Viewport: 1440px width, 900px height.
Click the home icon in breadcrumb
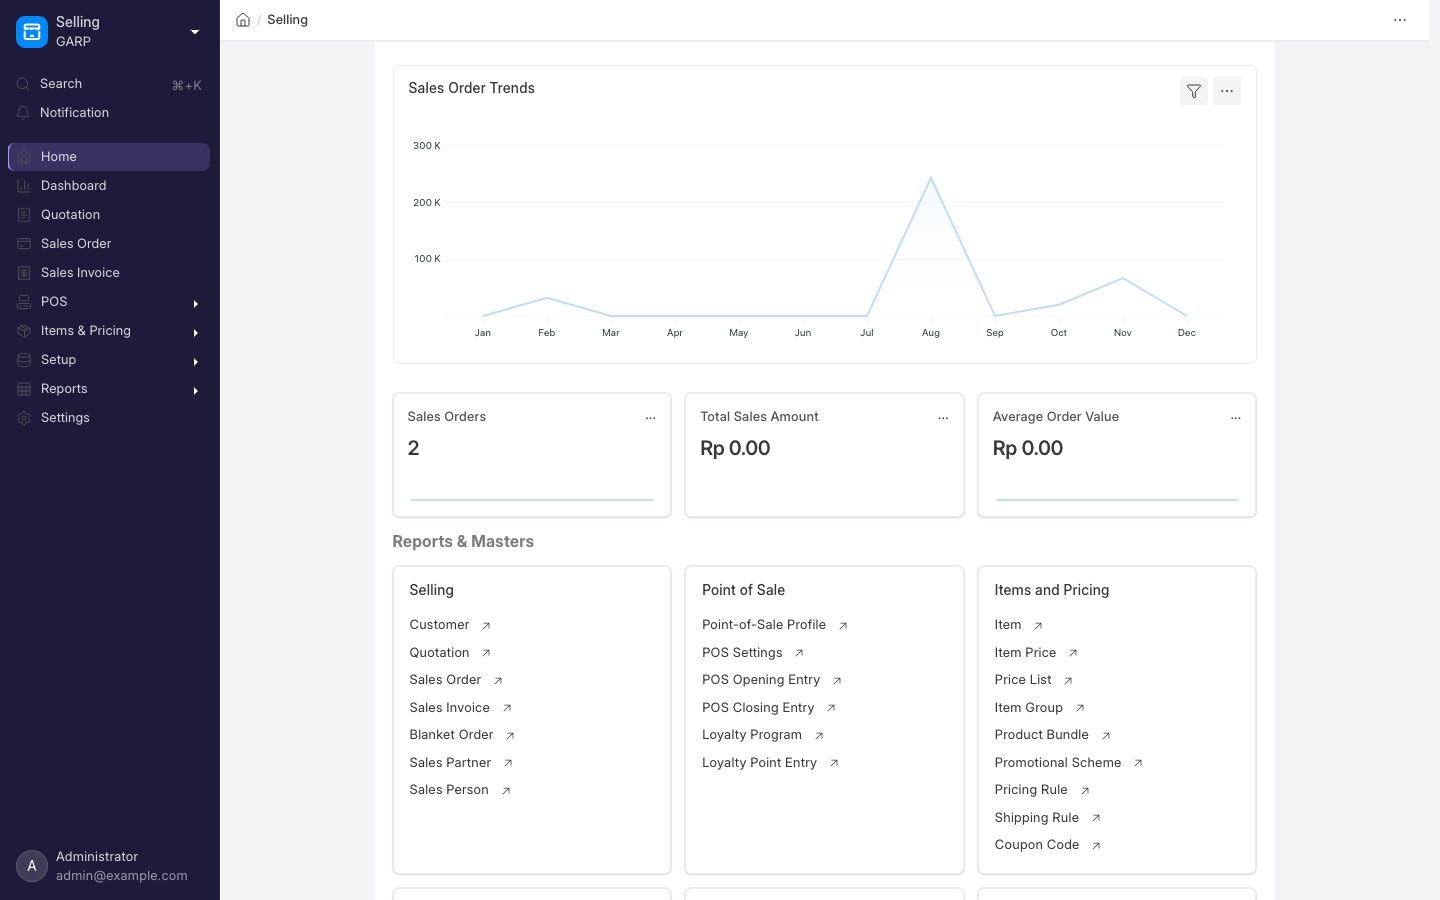pyautogui.click(x=243, y=20)
